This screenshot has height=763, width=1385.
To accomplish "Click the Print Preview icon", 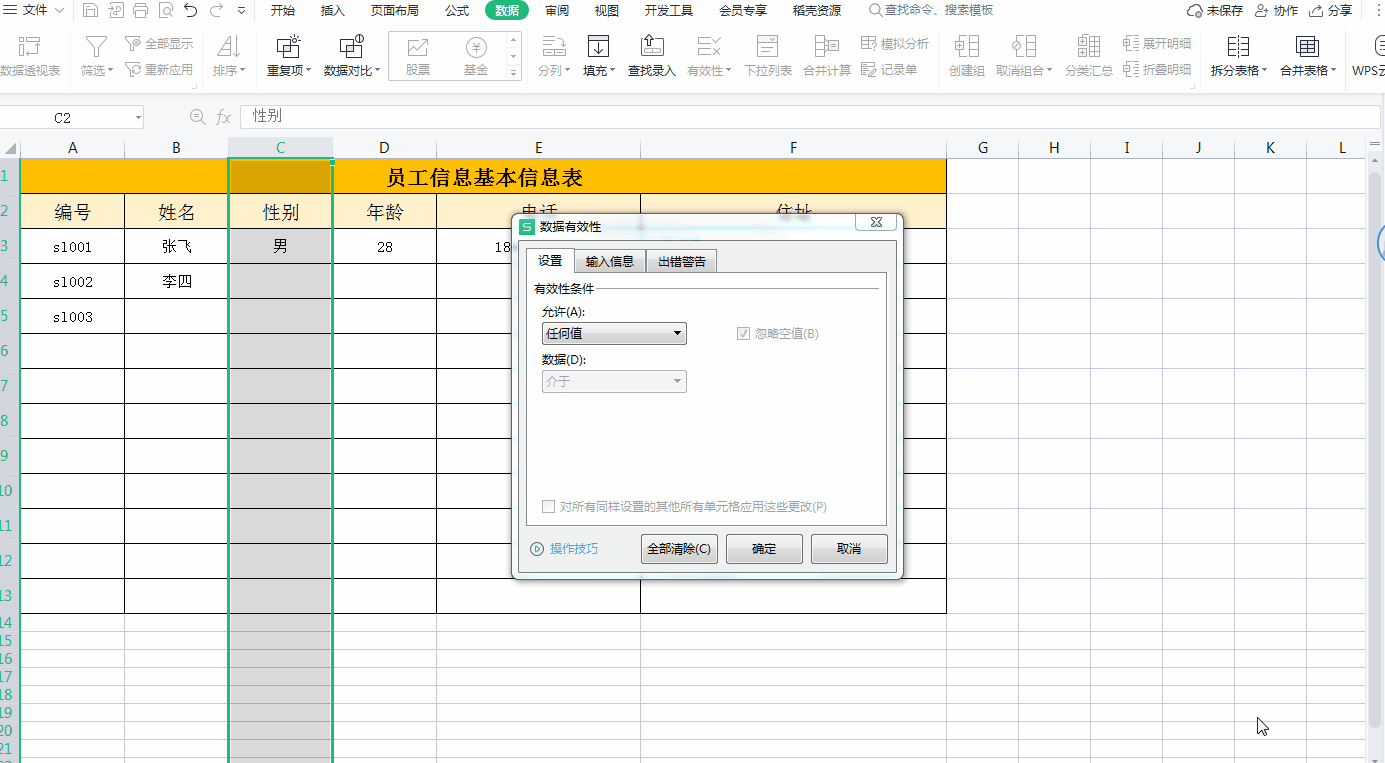I will (165, 11).
